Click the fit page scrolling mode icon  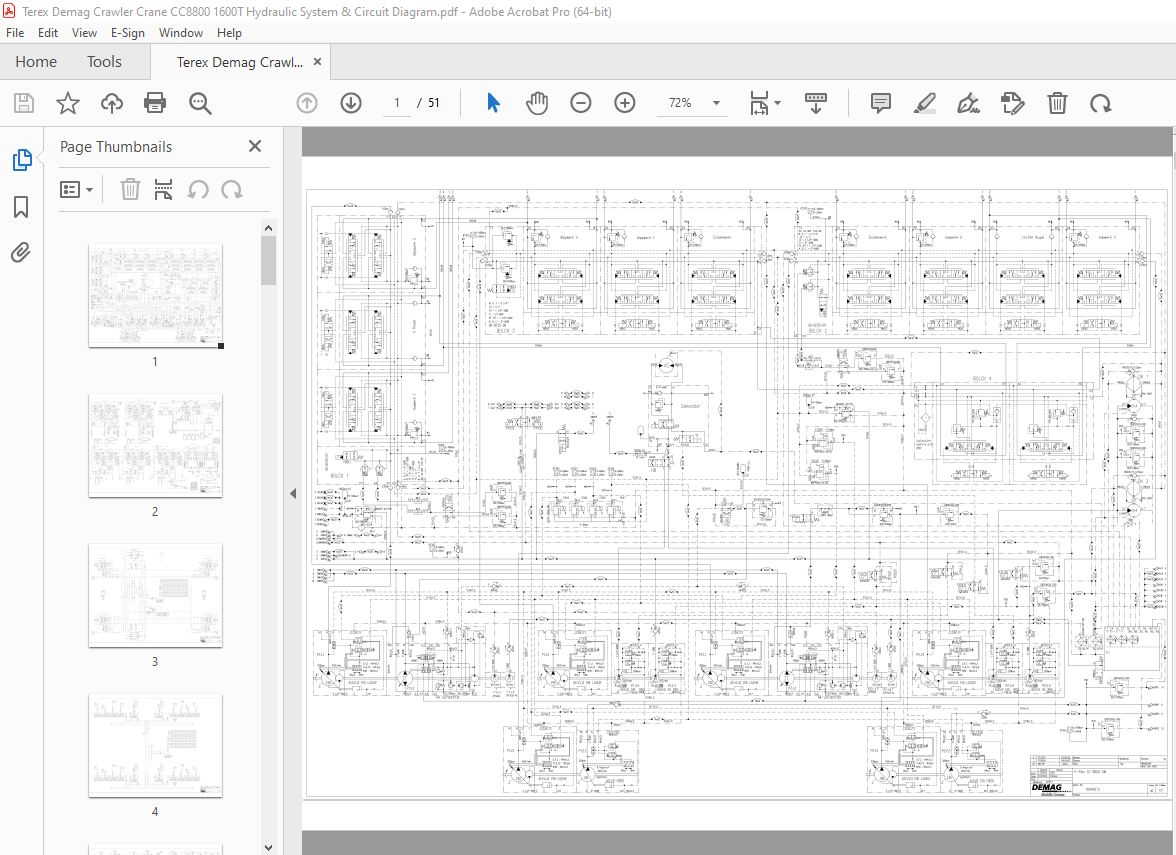759,103
